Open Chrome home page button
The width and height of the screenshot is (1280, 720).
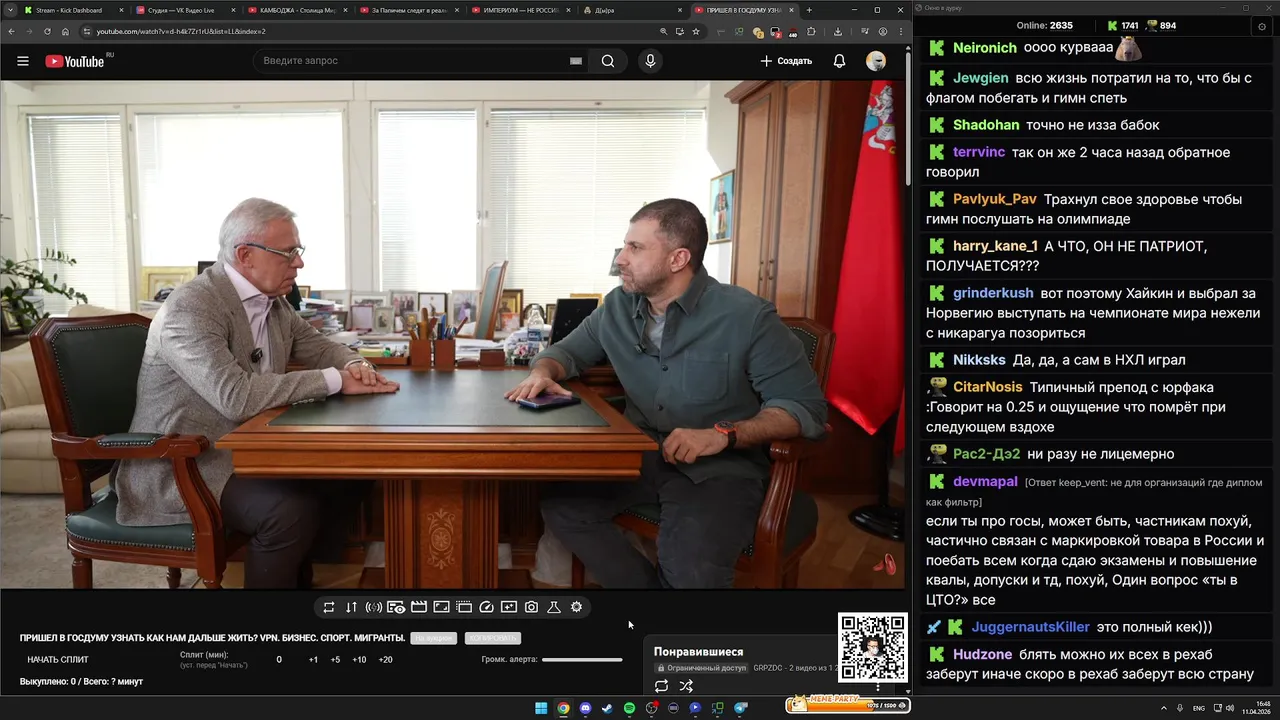point(65,31)
